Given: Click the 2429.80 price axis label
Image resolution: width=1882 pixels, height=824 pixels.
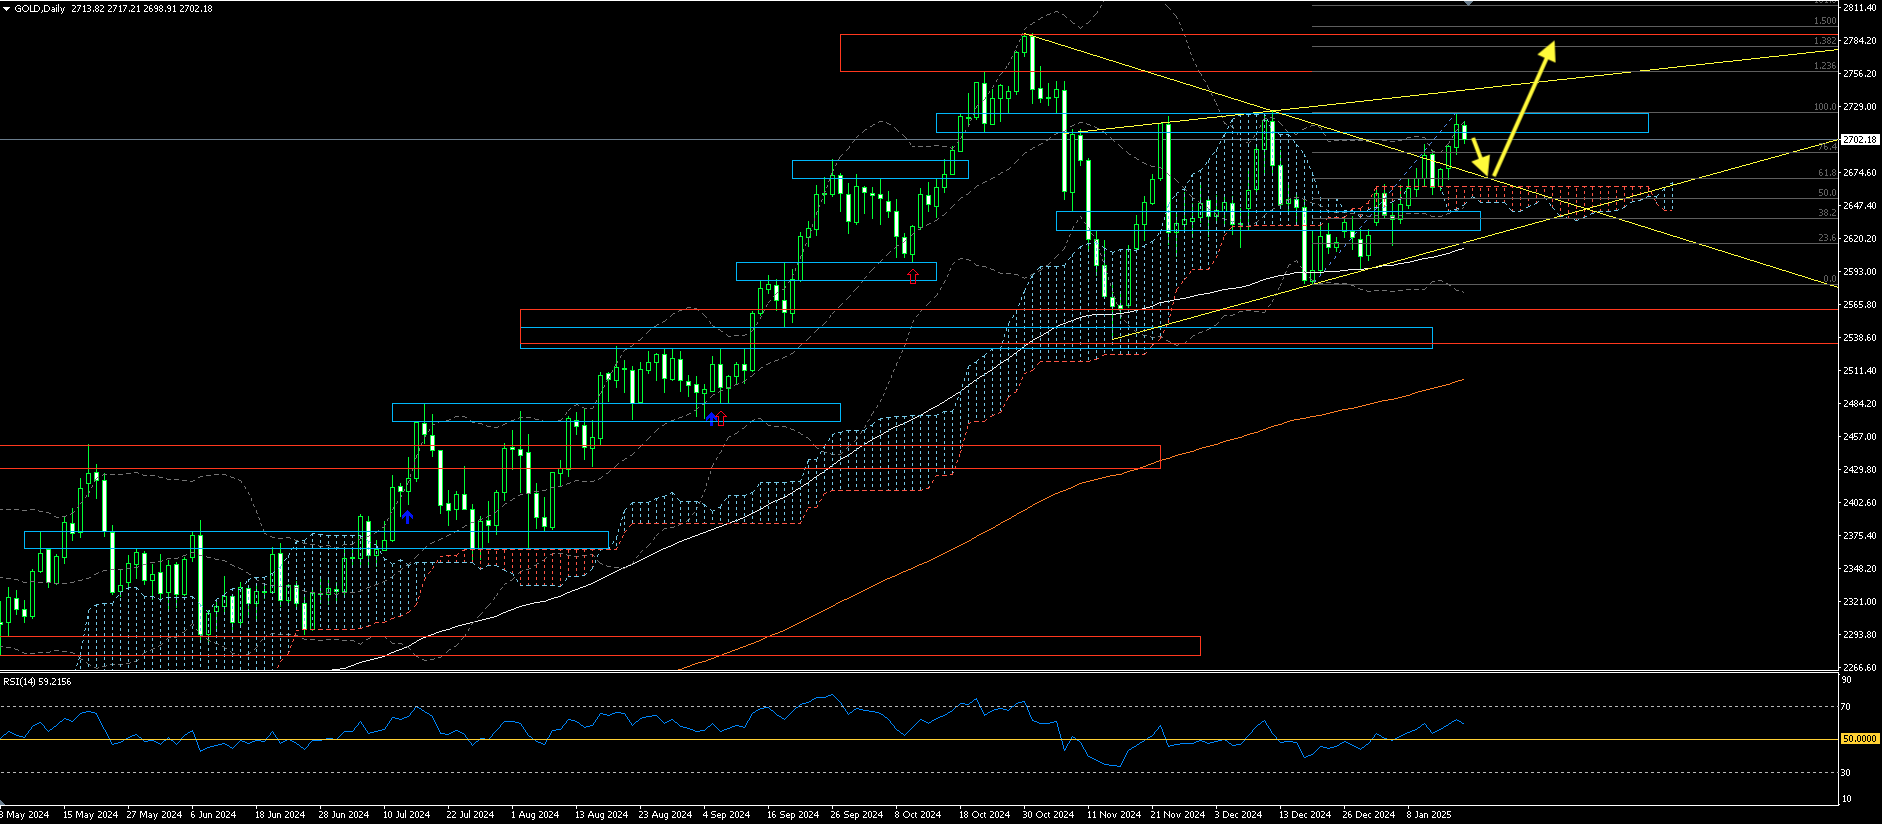Looking at the screenshot, I should click(1859, 470).
